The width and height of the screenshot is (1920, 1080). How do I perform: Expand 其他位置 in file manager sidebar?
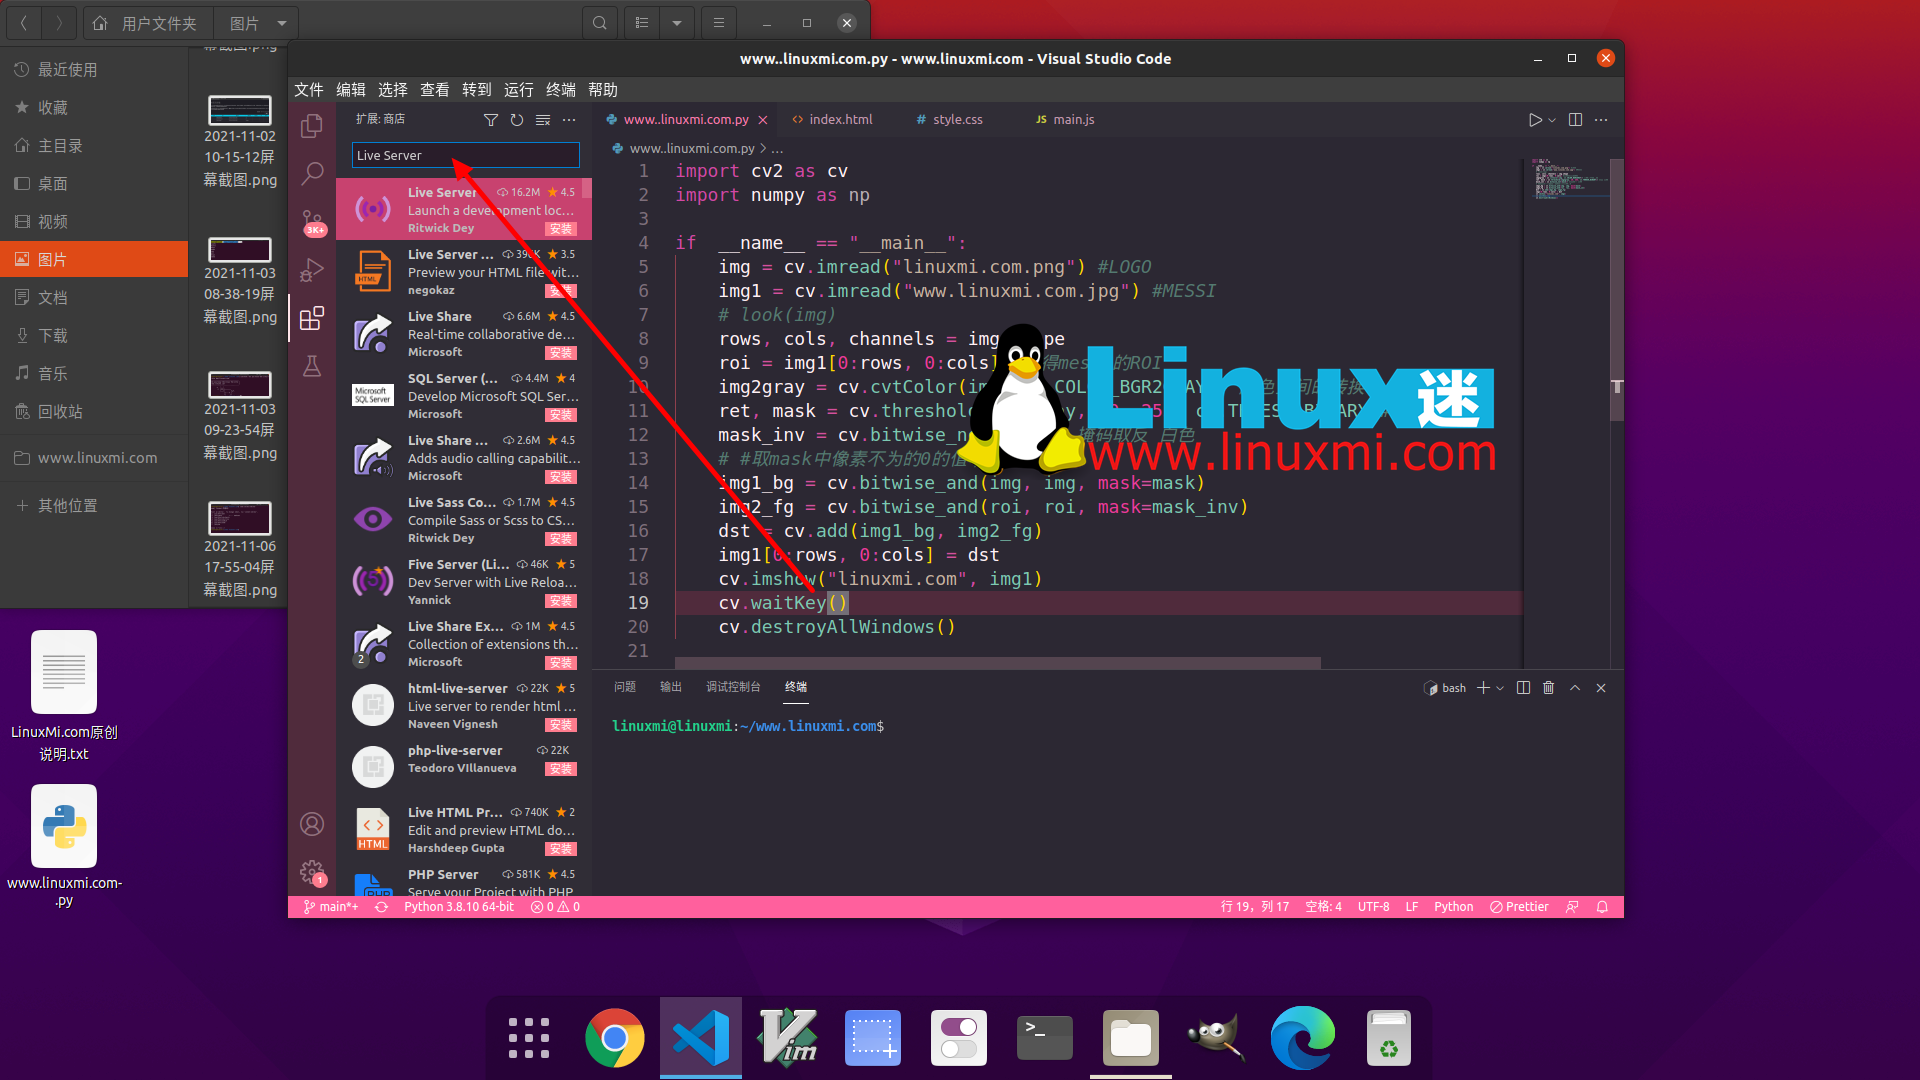68,506
